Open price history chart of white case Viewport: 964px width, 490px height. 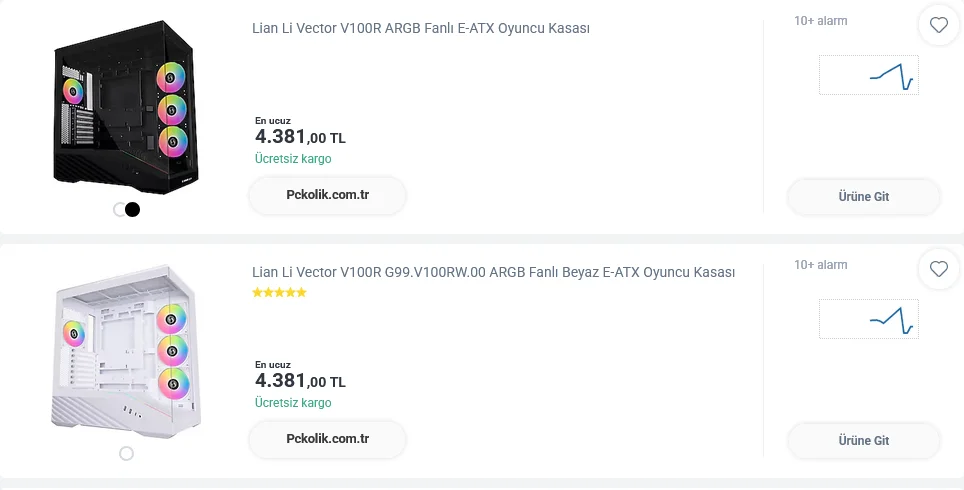tap(868, 319)
